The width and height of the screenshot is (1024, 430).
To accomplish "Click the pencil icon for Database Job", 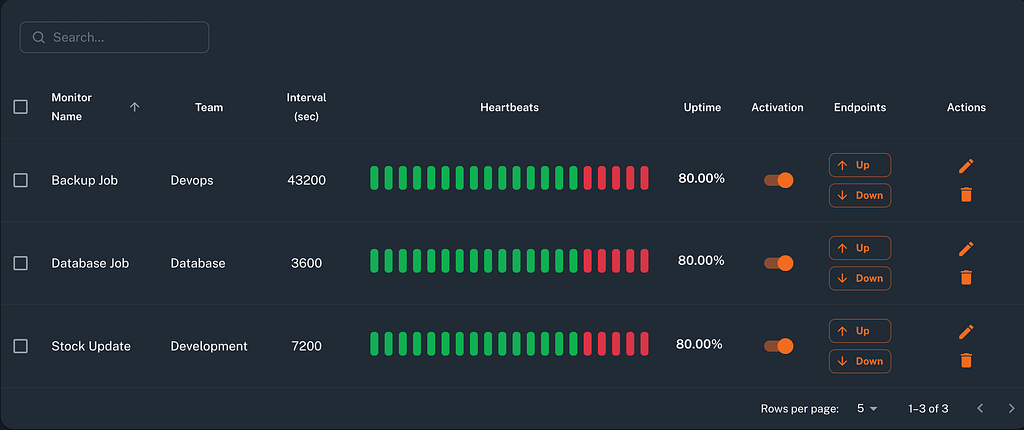I will 966,249.
